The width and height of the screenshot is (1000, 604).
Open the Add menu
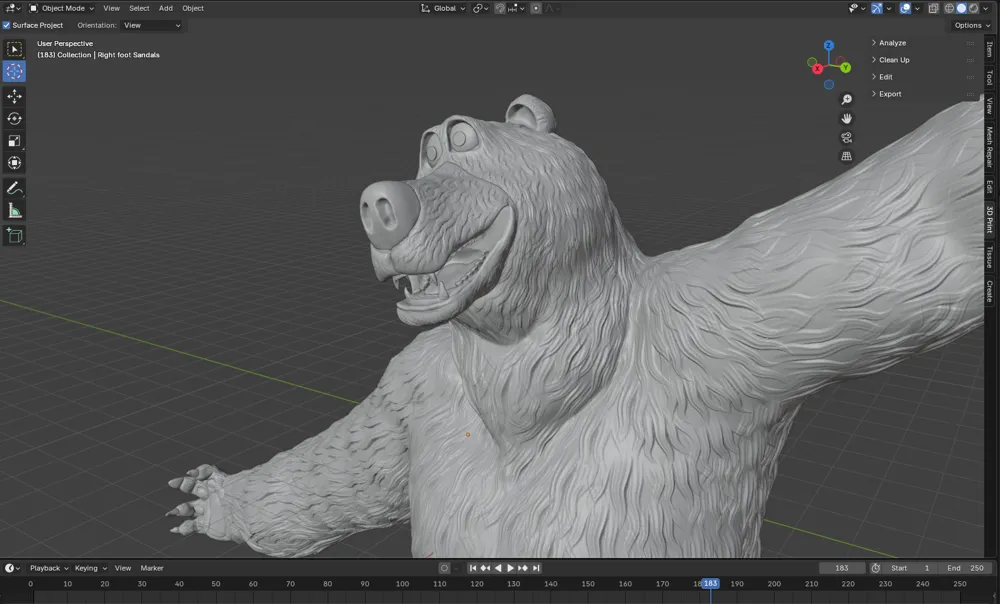click(166, 8)
